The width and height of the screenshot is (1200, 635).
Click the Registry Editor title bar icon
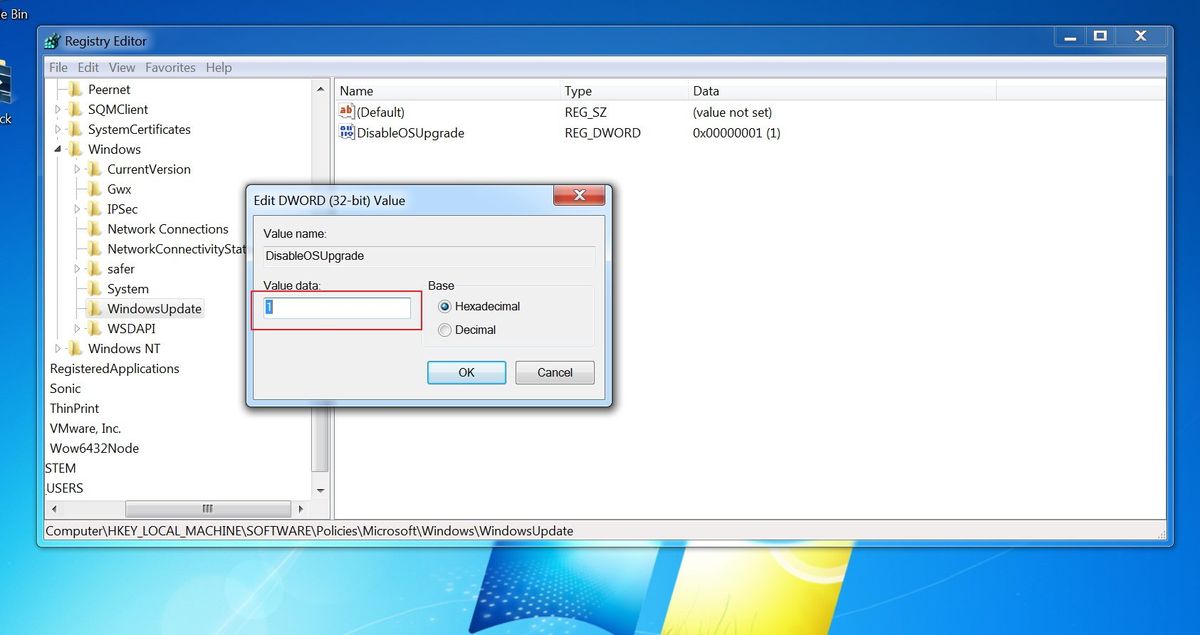[x=51, y=40]
